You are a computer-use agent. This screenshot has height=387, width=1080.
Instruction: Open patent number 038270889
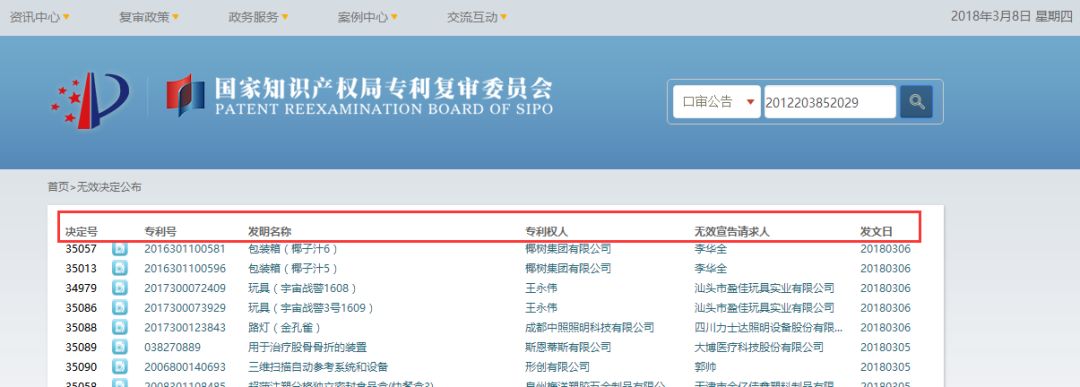coord(172,347)
